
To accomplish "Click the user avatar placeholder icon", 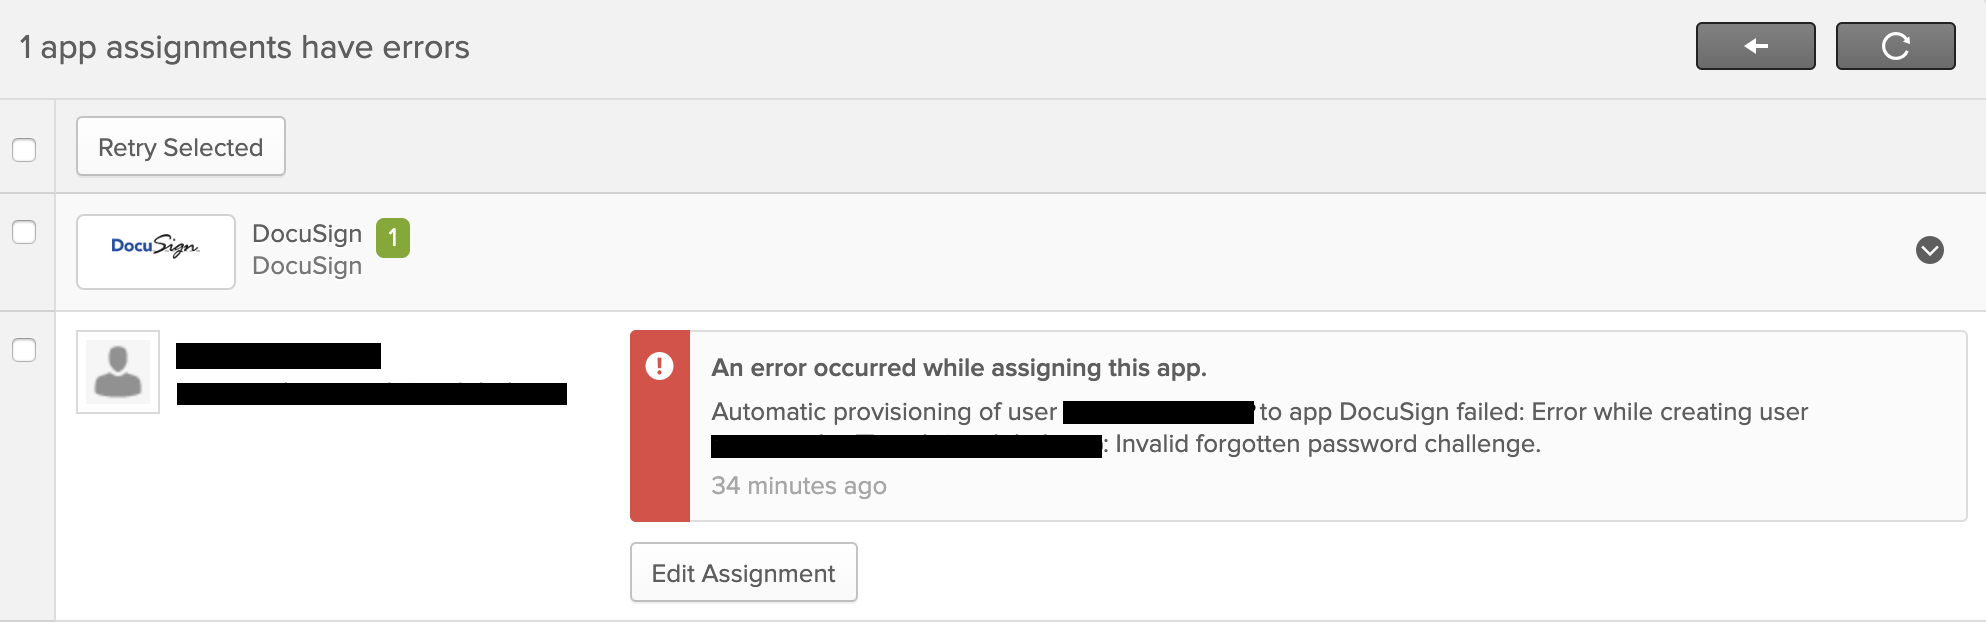I will 118,372.
